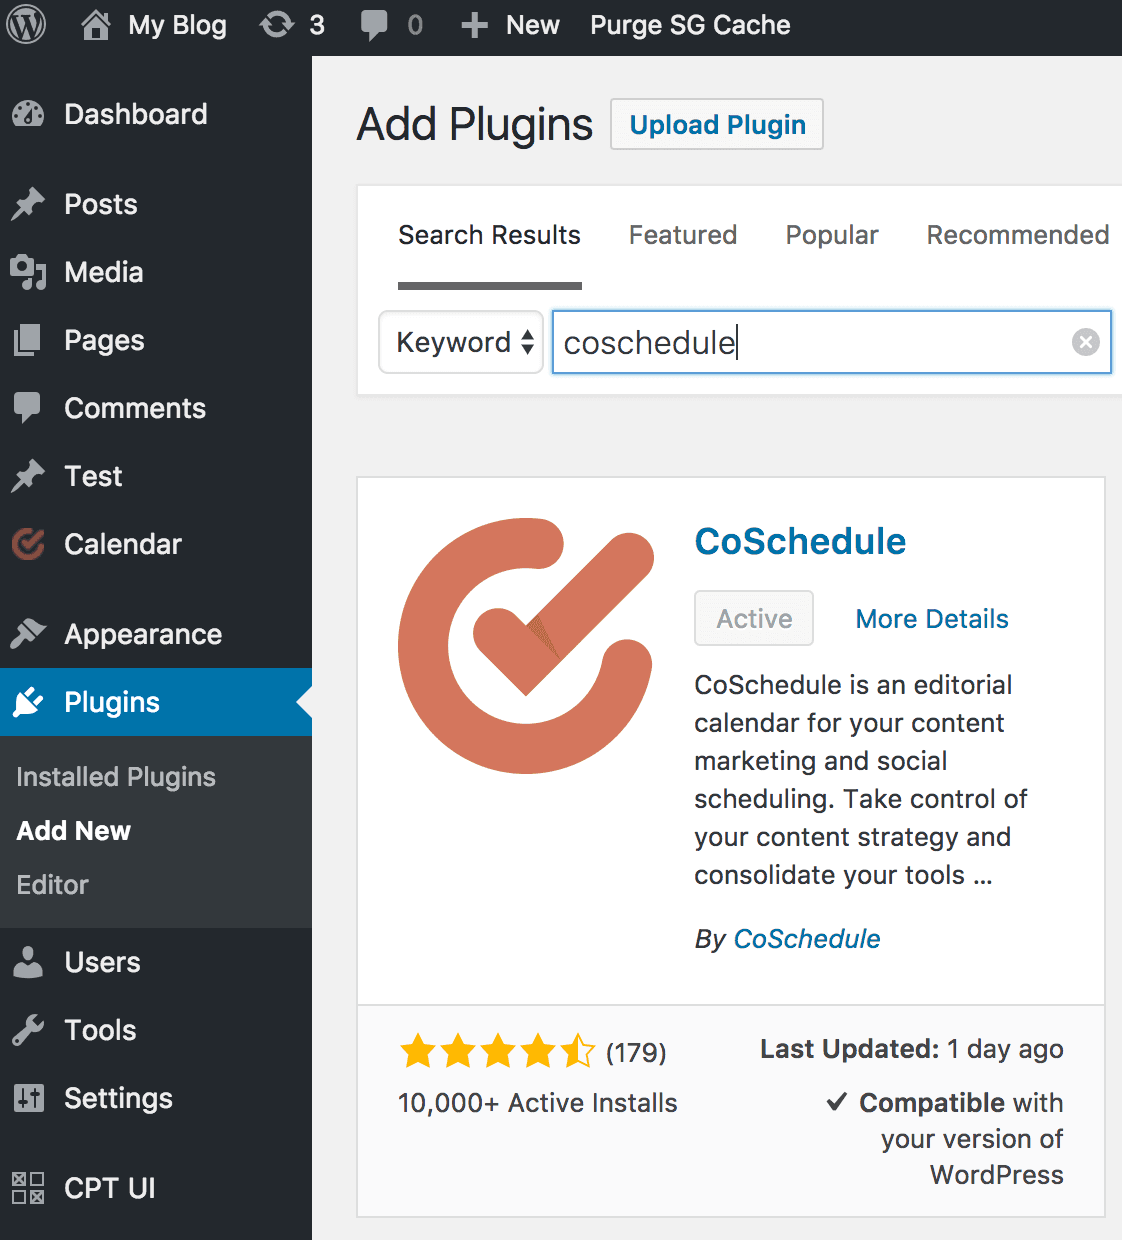This screenshot has height=1240, width=1122.
Task: Click the updates refresh icon
Action: pos(276,25)
